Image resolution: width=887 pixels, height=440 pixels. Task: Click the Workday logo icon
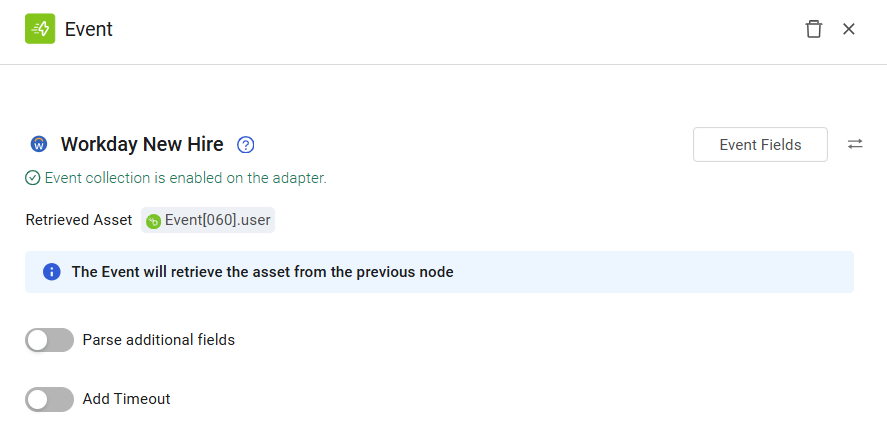pyautogui.click(x=39, y=144)
